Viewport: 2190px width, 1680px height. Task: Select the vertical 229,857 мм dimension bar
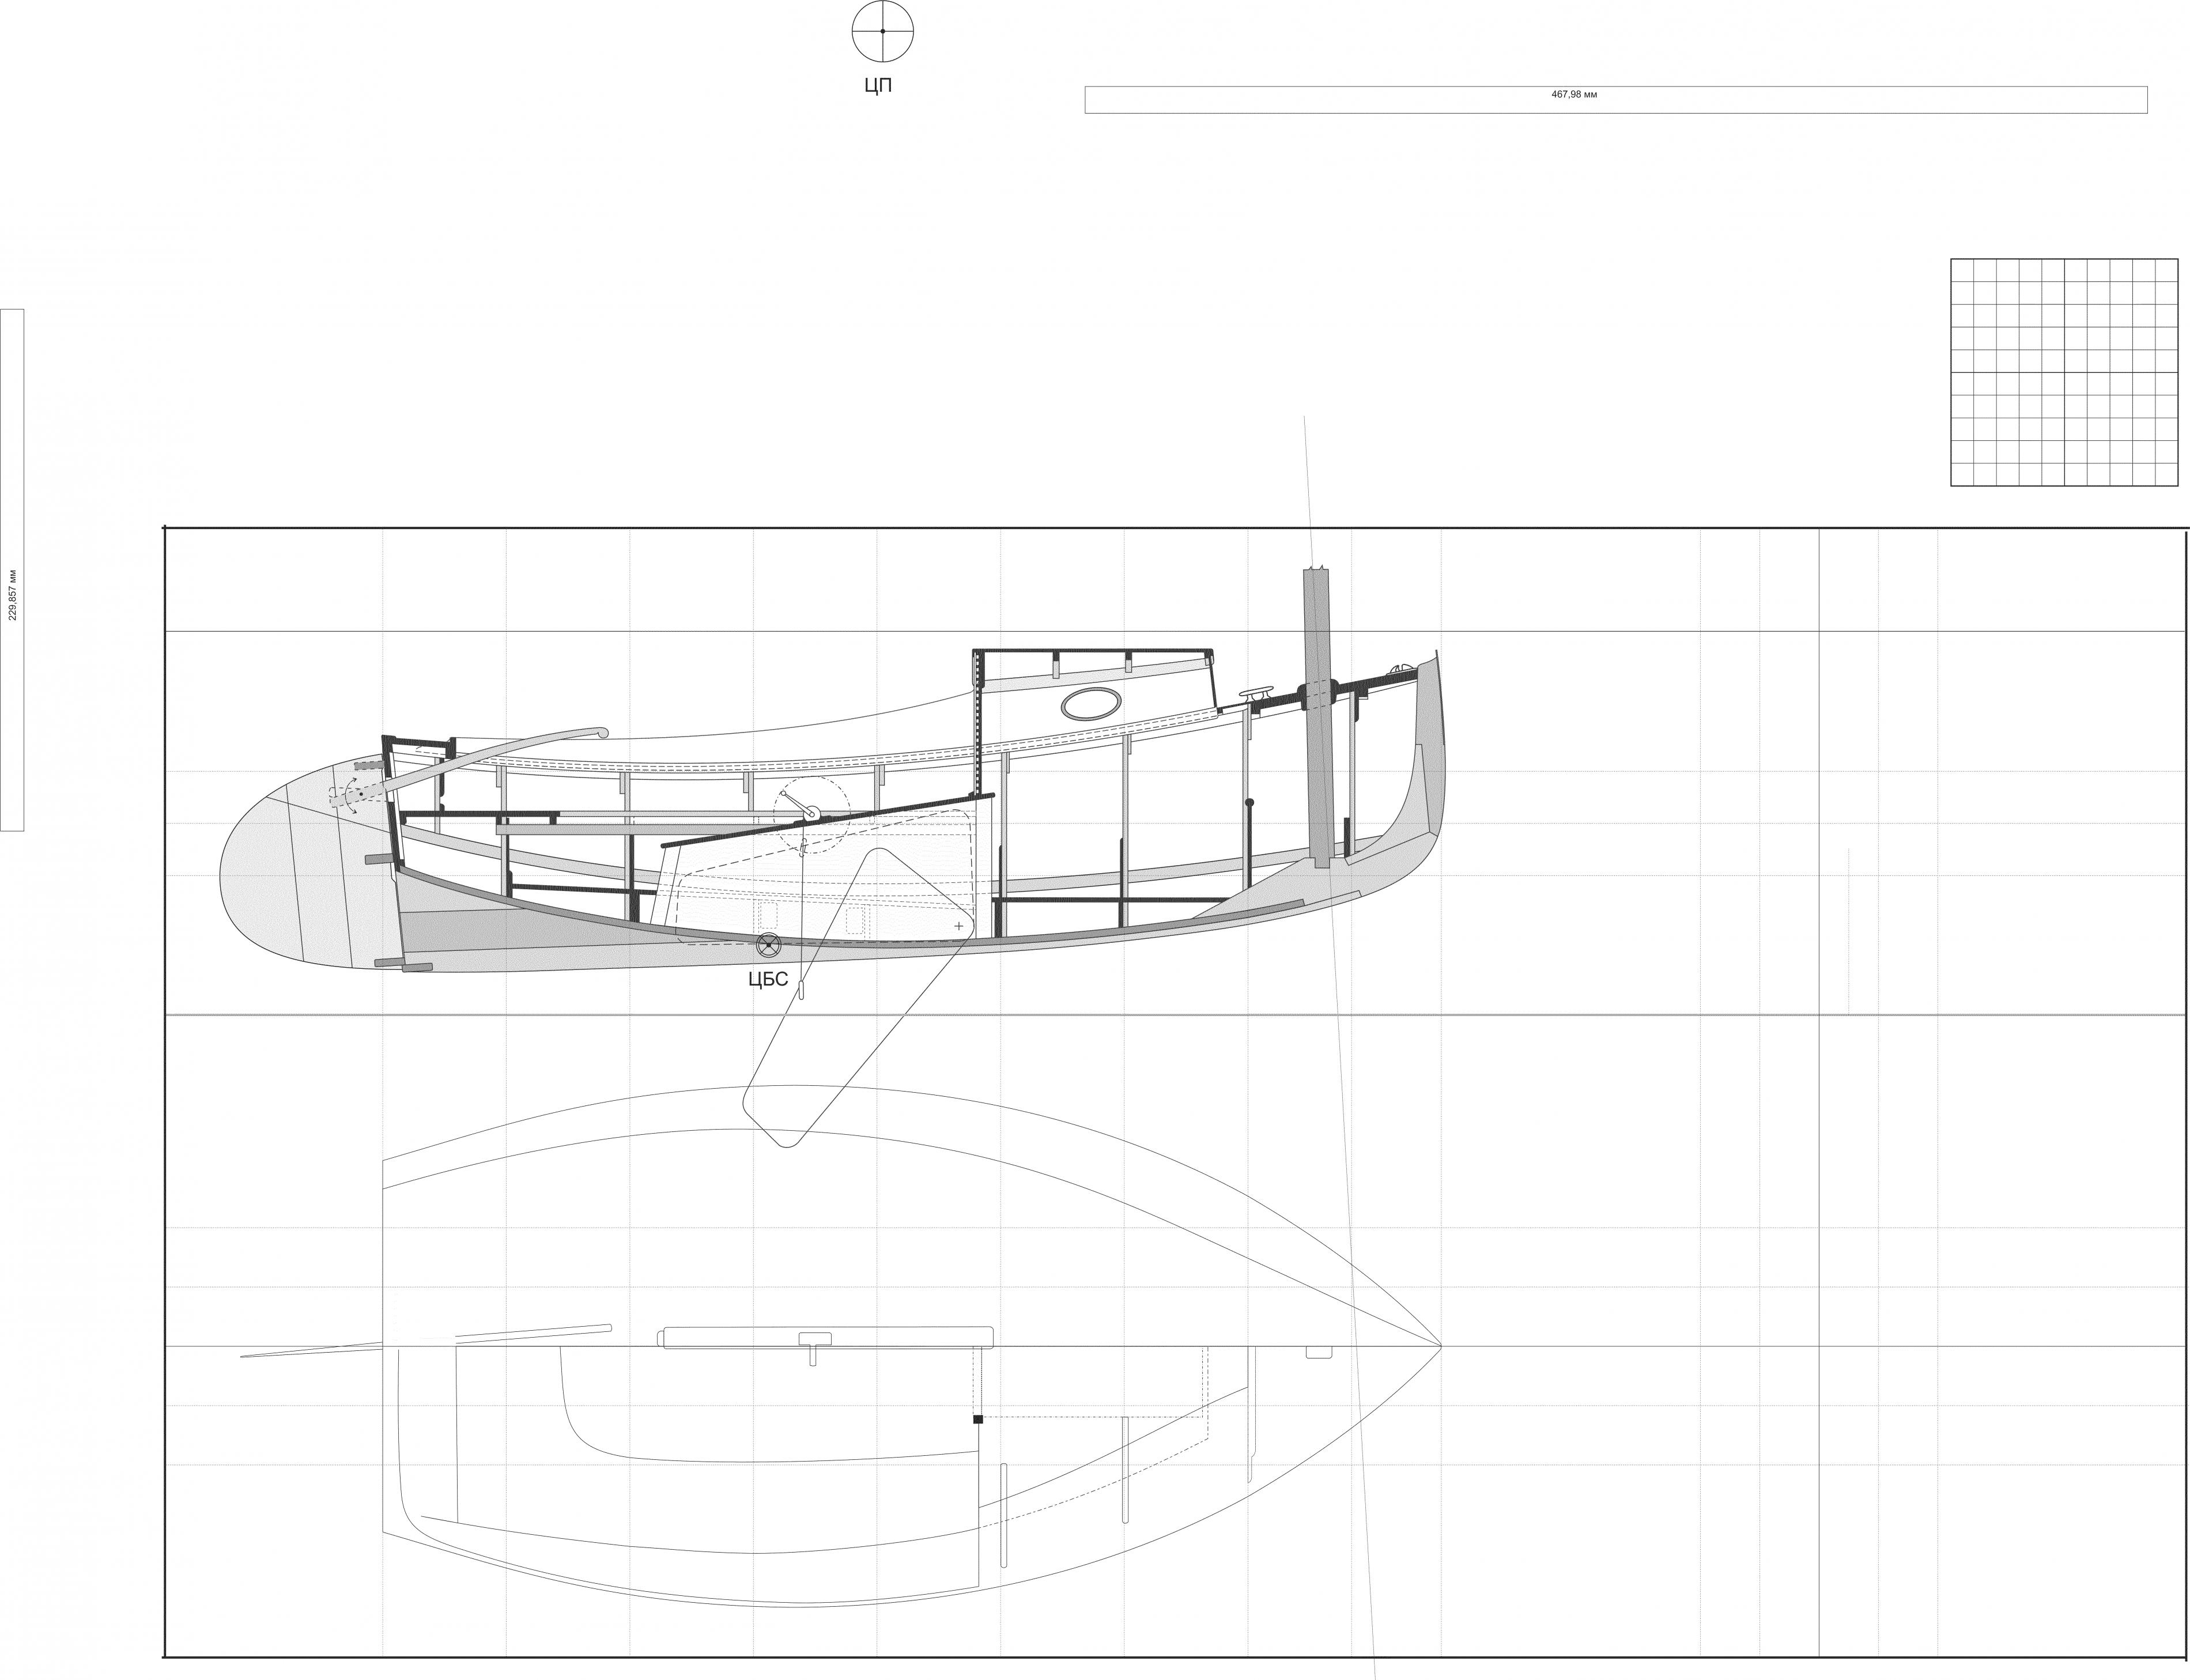click(x=12, y=570)
